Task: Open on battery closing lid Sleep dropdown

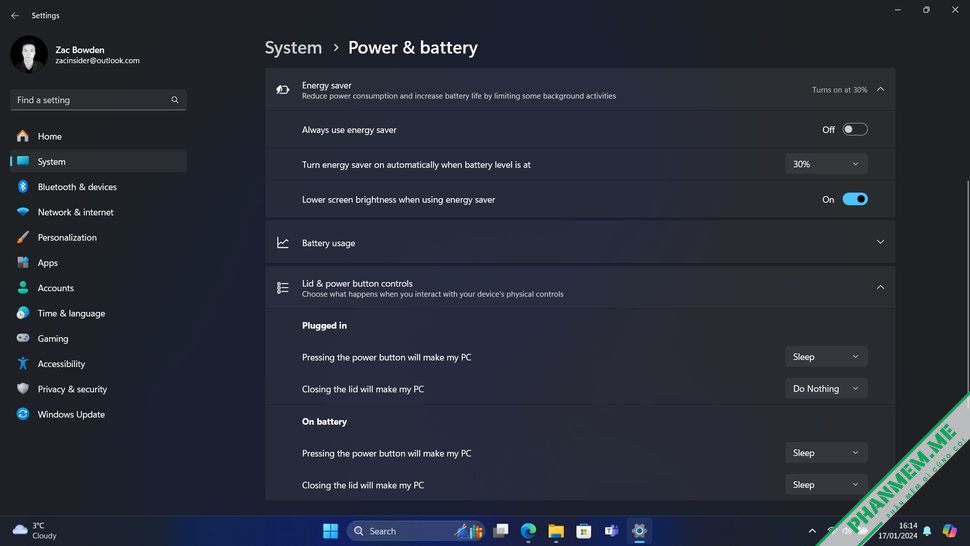Action: click(826, 485)
